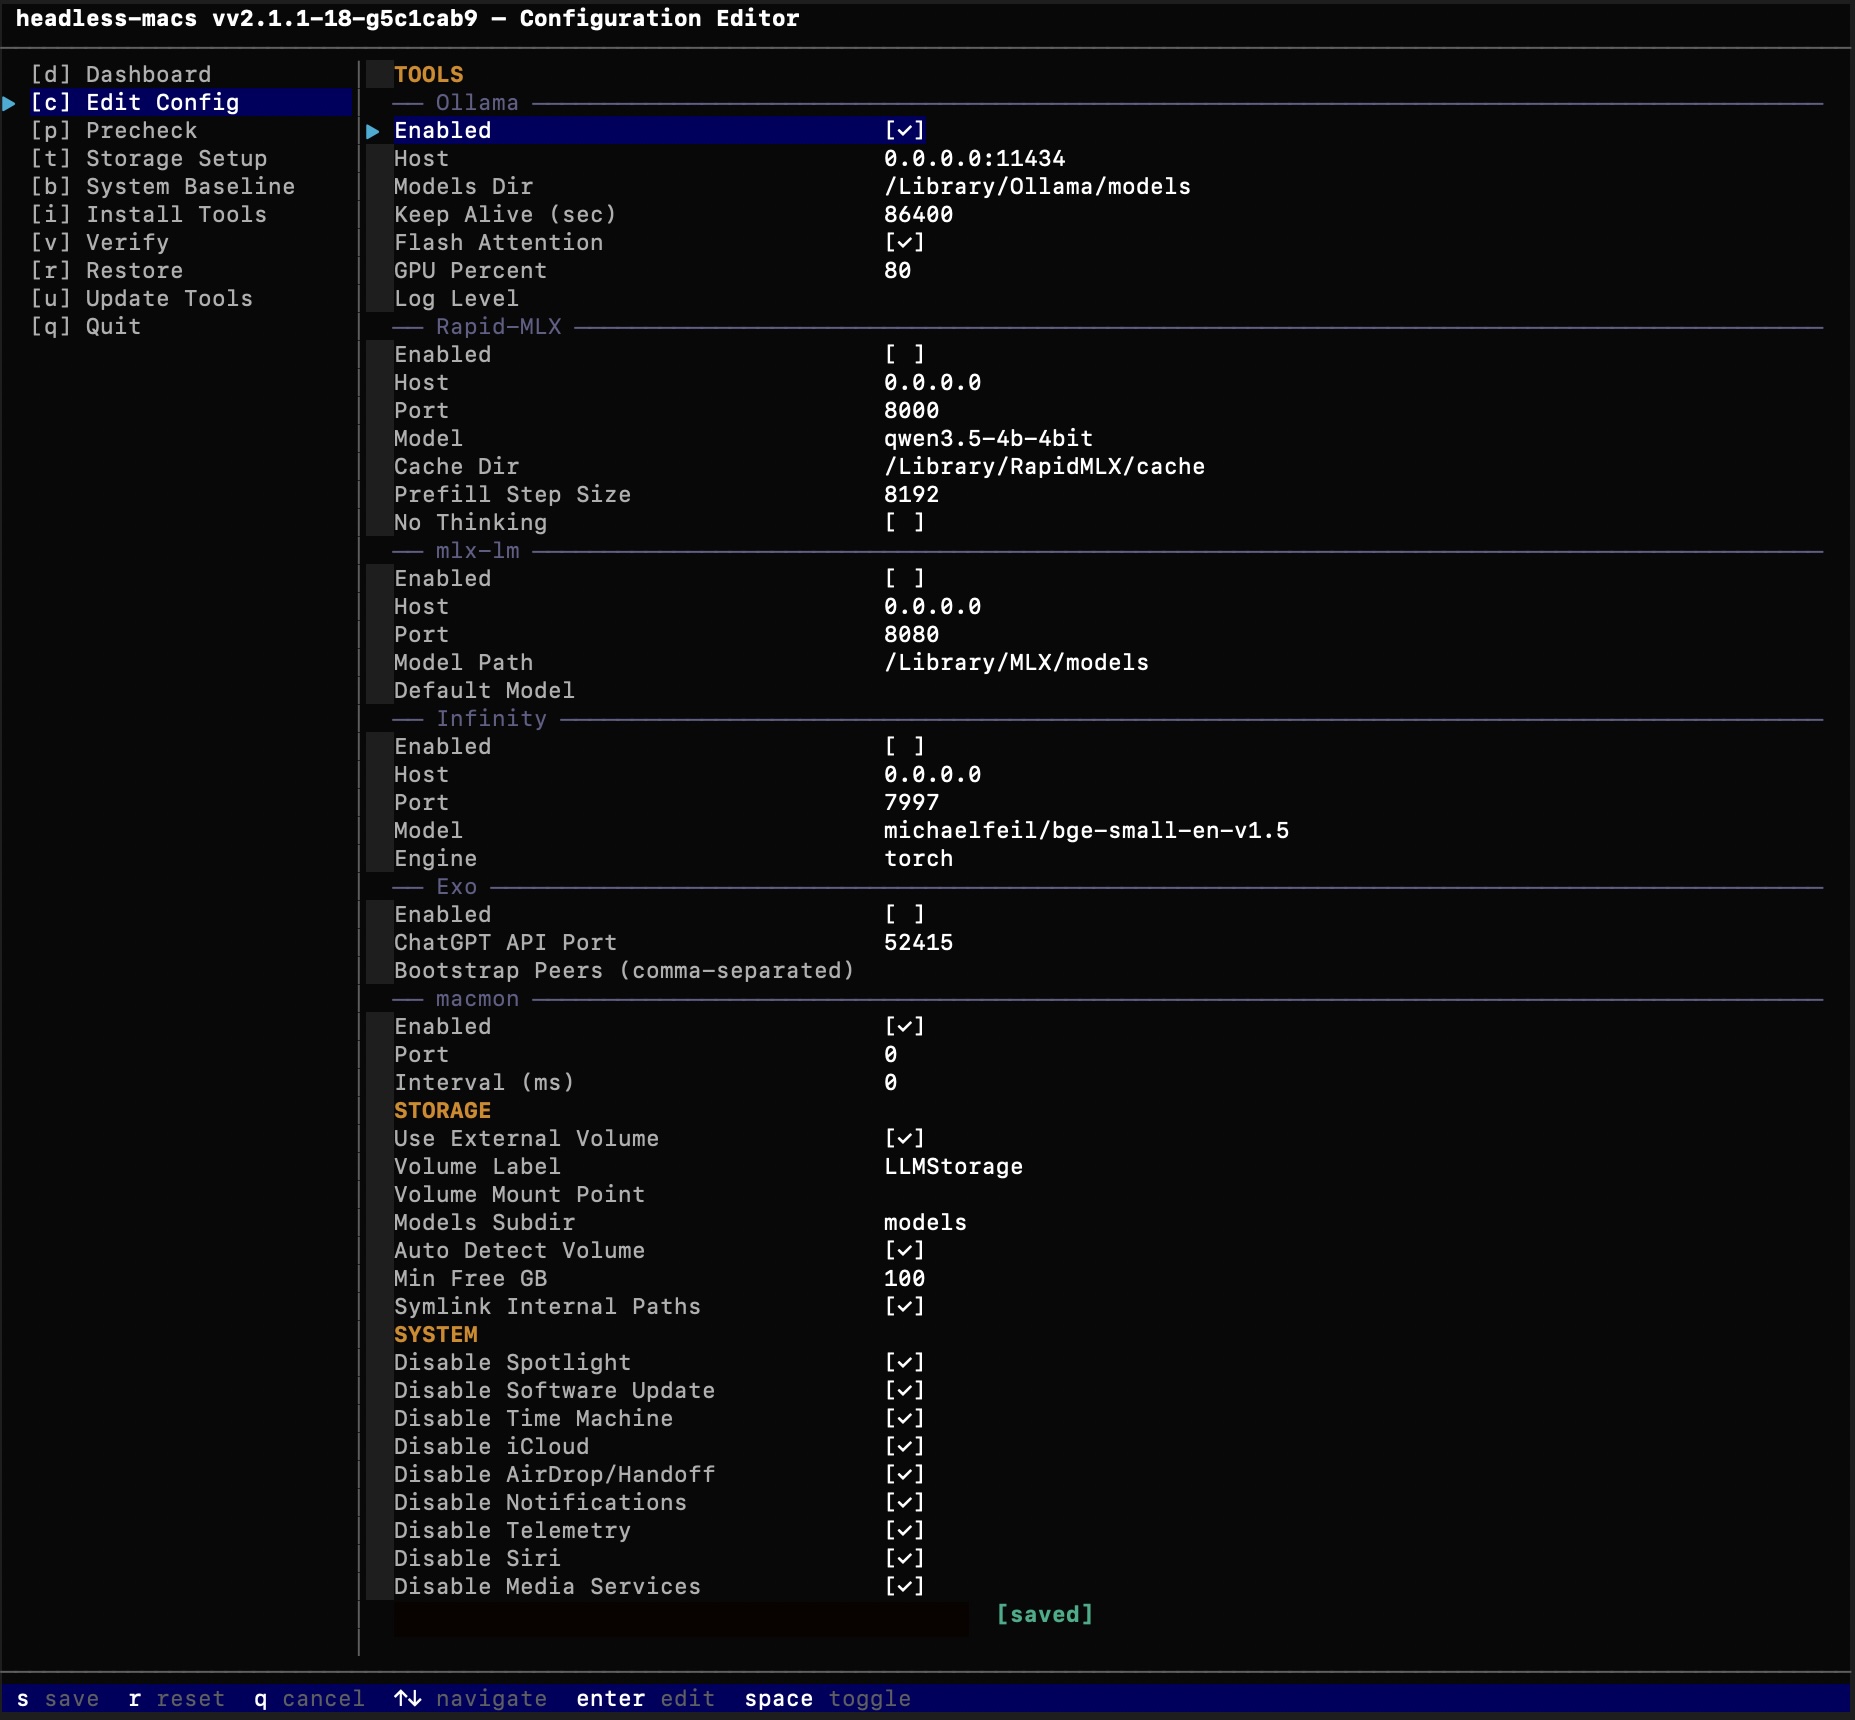Click the Ollama Host value 0.0.0.0:11434
1855x1720 pixels.
pos(975,158)
